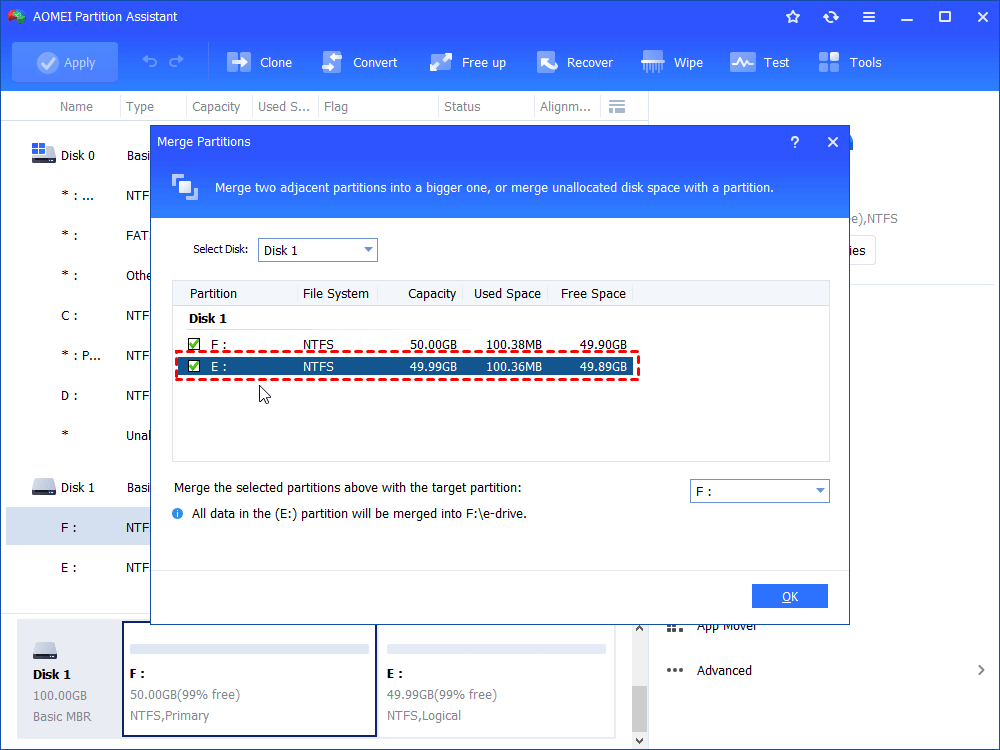This screenshot has width=1000, height=750.
Task: Uncheck the E: partition checkbox
Action: point(194,366)
